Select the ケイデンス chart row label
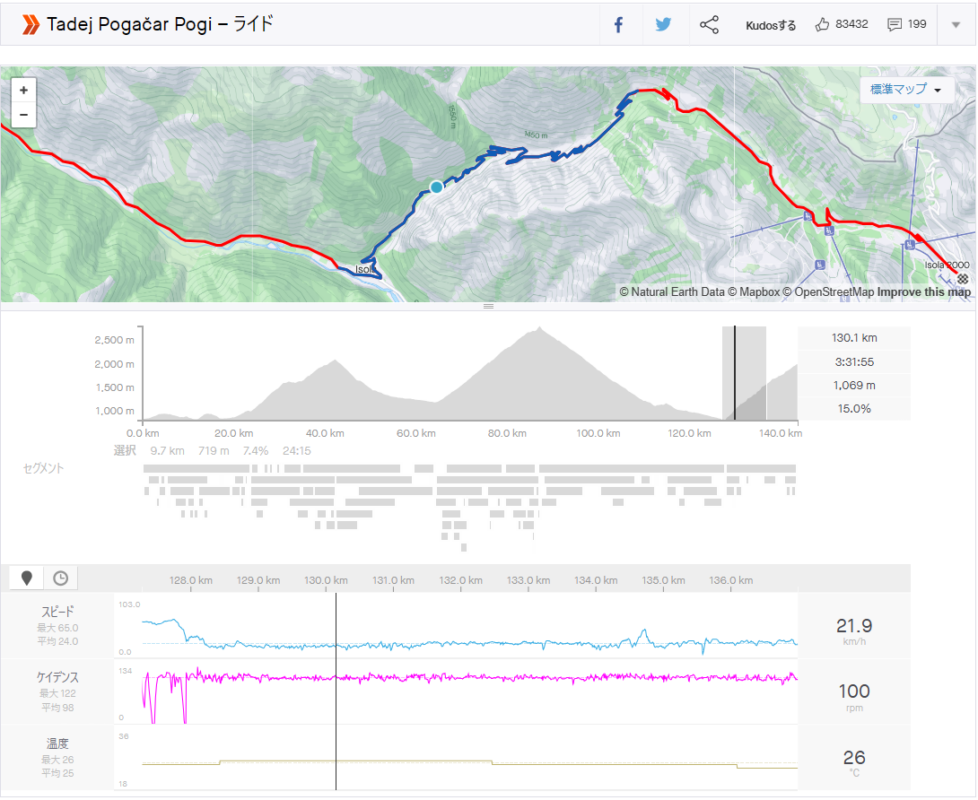Viewport: 978px width, 800px height. point(57,677)
